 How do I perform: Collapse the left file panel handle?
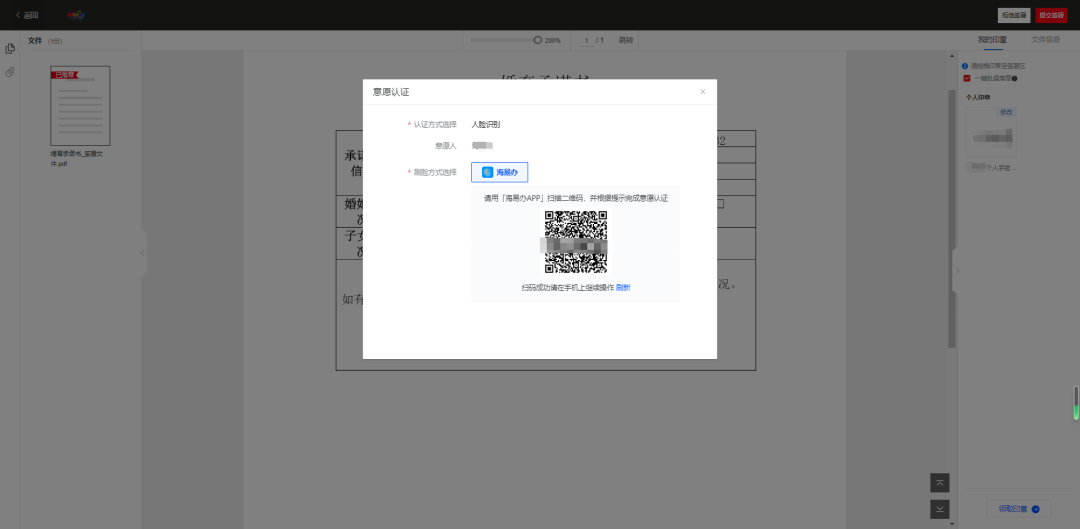tap(143, 253)
